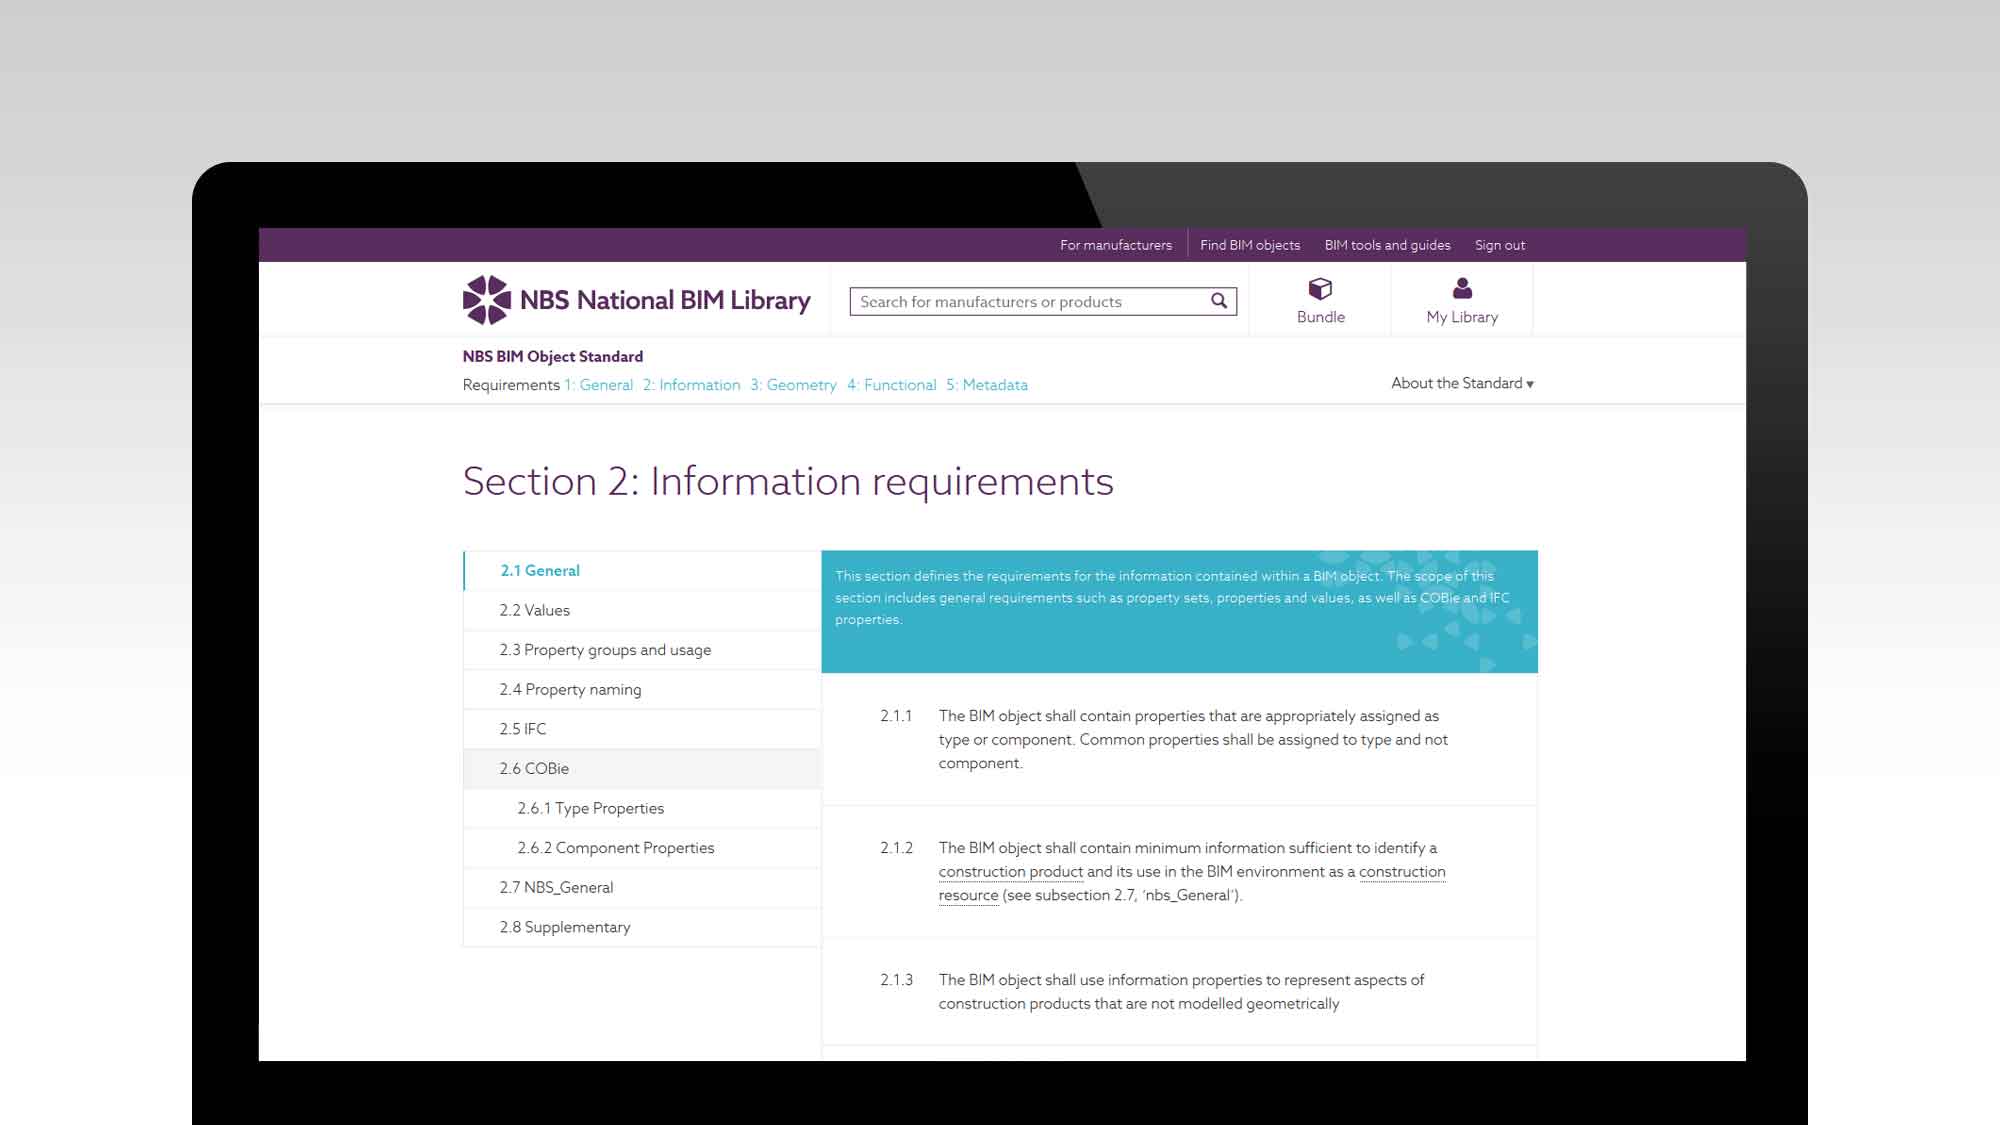Click the NBS National BIM Library logo

pos(638,298)
